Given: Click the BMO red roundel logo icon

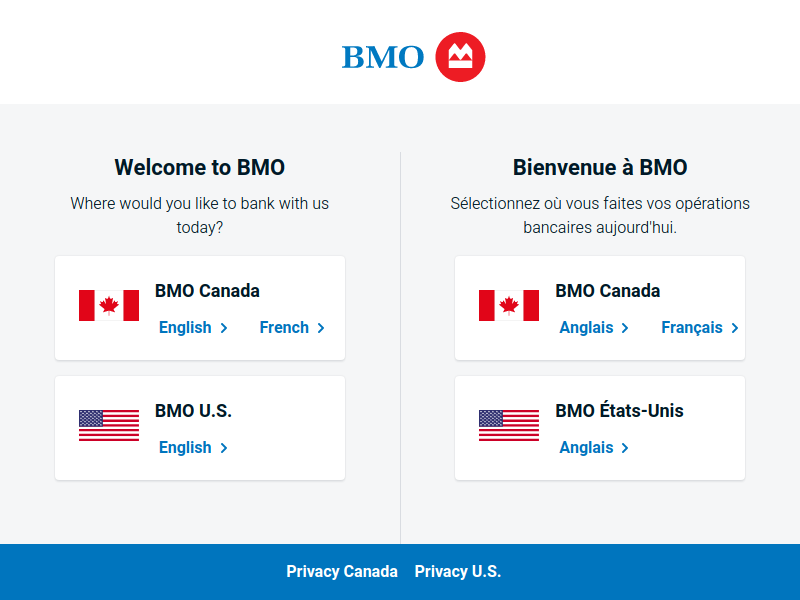Looking at the screenshot, I should (x=460, y=57).
